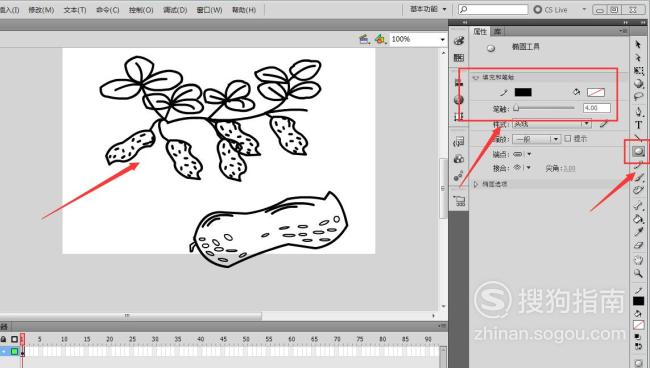Select the Hand tool
The height and width of the screenshot is (368, 650).
tap(638, 260)
